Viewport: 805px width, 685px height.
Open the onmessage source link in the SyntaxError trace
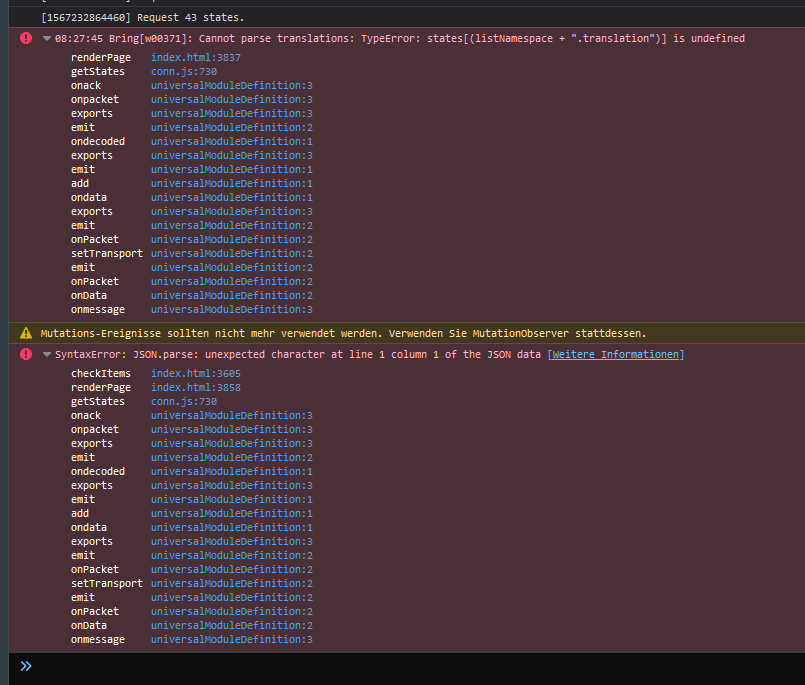(x=232, y=639)
